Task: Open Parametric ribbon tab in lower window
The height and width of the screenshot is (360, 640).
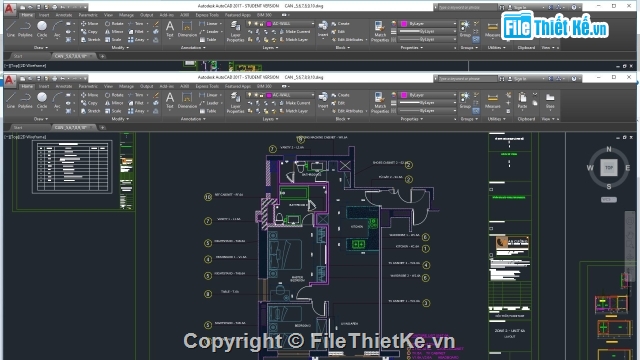Action: click(x=88, y=86)
